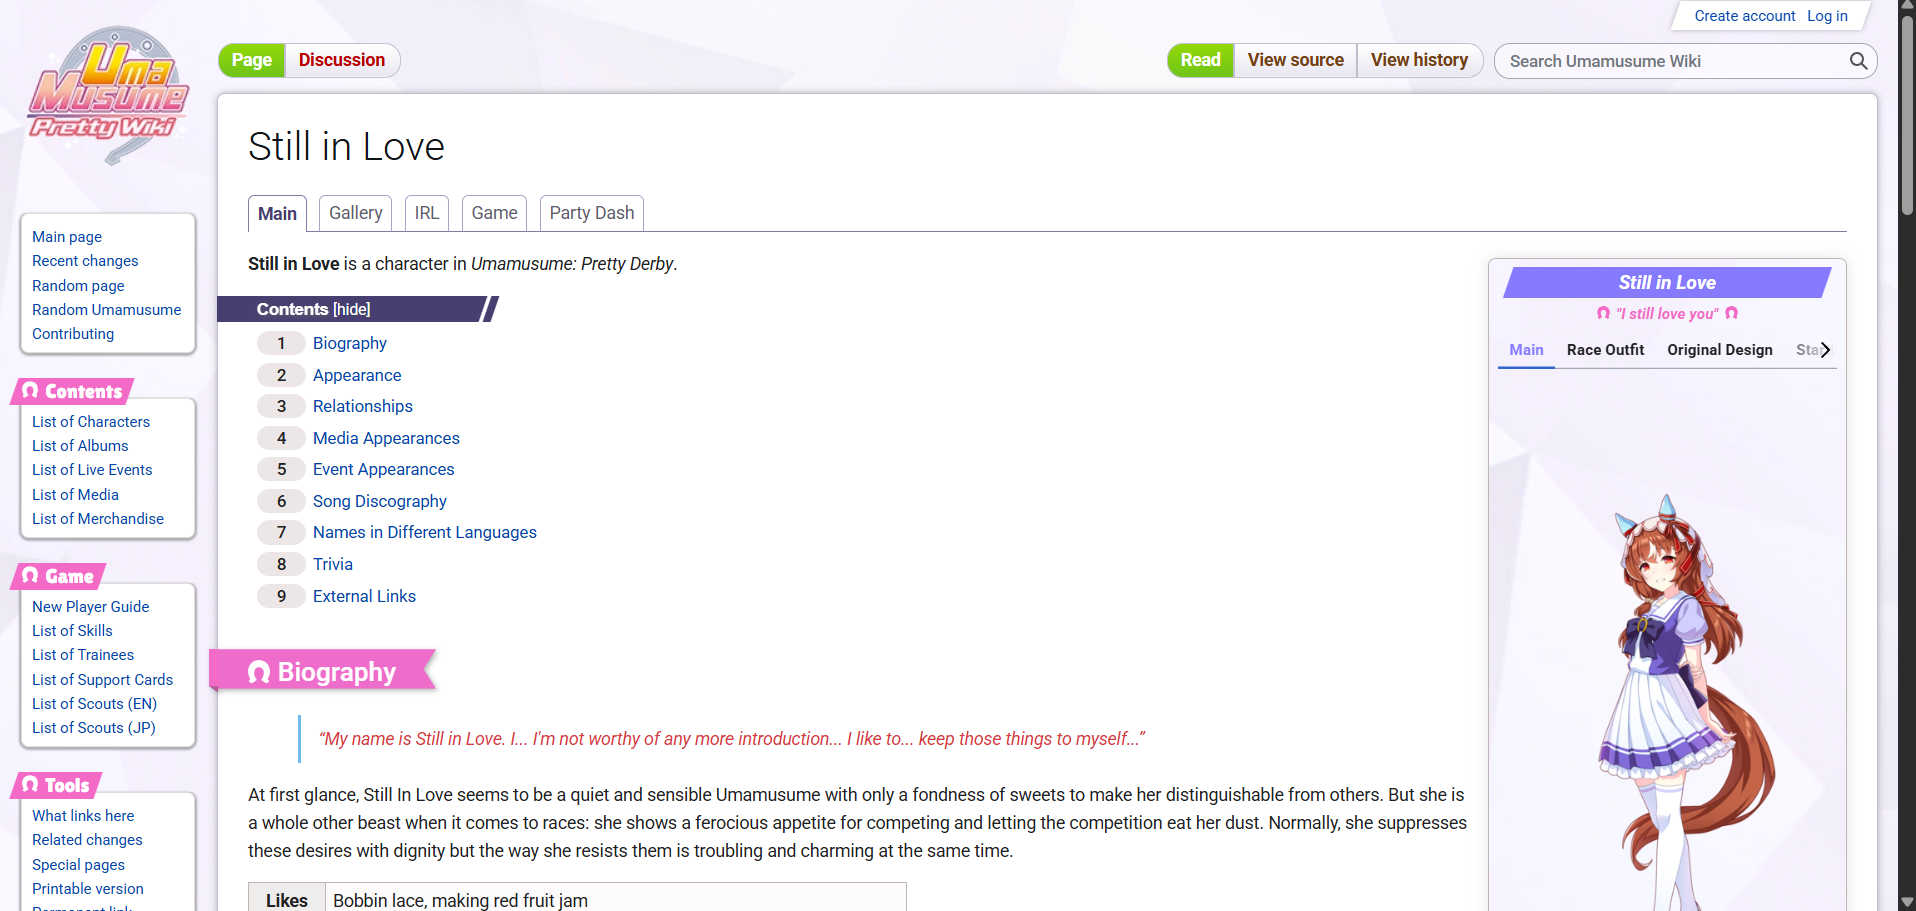Select the Race Outfit infobox tab
Viewport: 1916px width, 911px height.
(1605, 350)
